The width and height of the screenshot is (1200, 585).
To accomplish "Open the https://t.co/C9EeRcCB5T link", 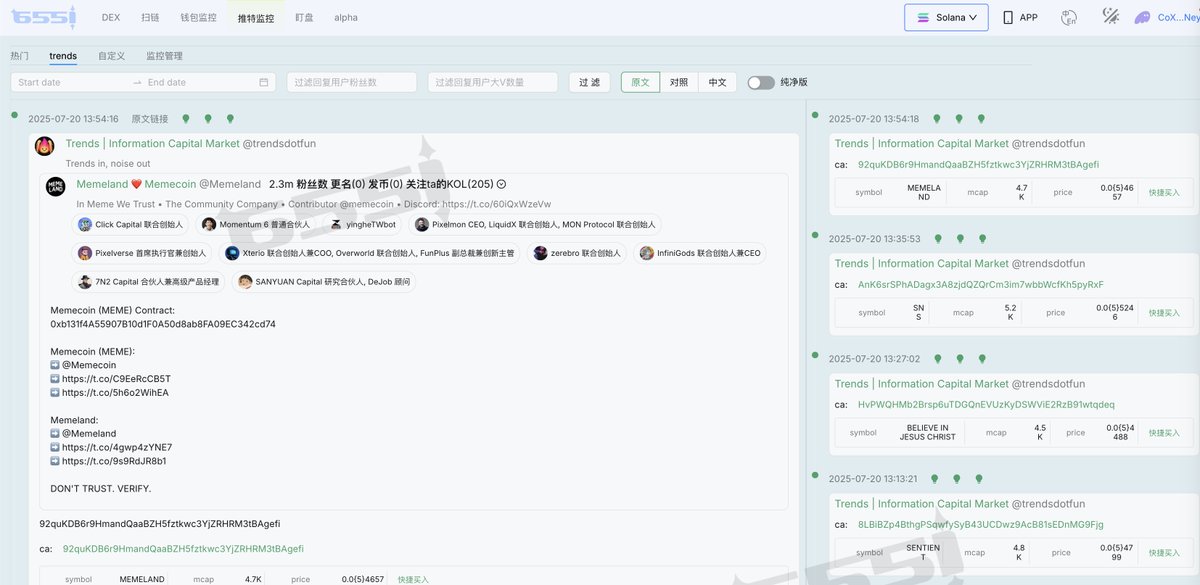I will (x=116, y=379).
